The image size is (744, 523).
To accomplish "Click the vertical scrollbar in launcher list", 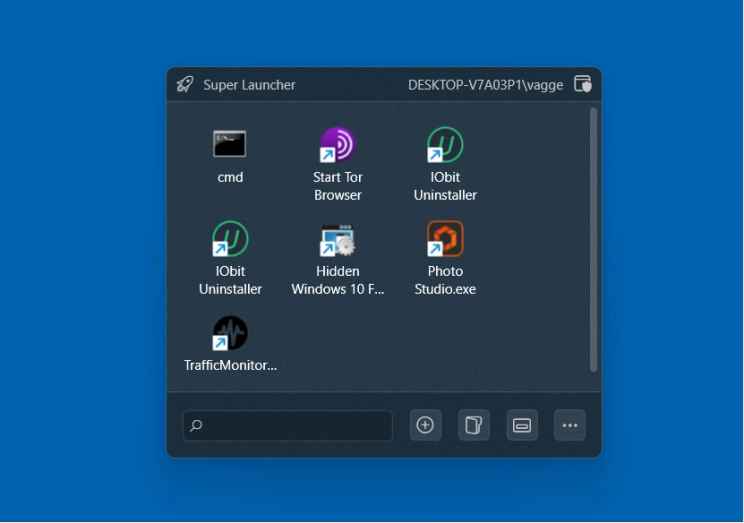I will (593, 239).
